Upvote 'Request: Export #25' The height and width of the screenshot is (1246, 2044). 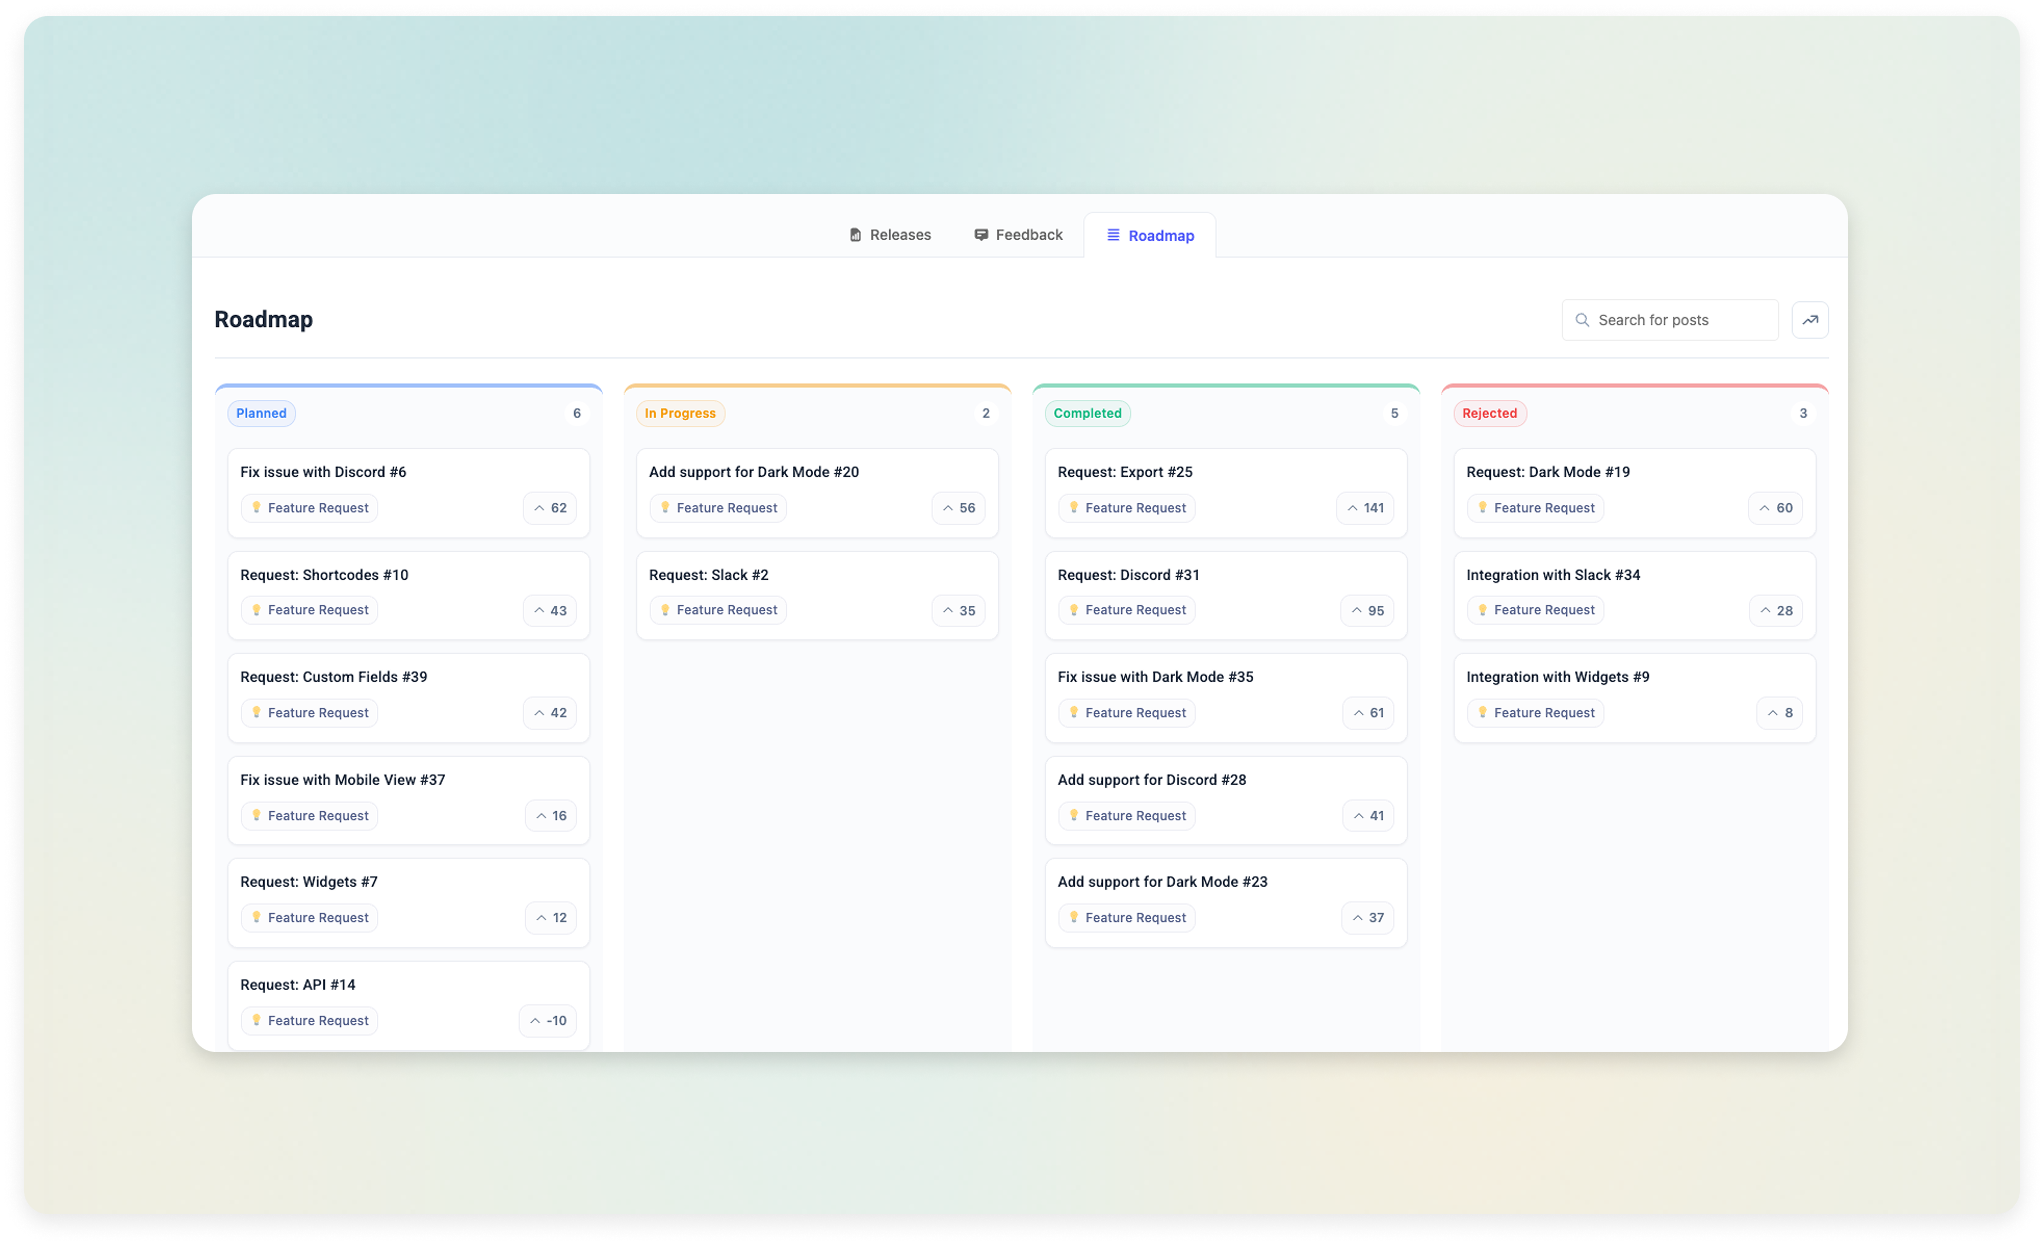point(1366,508)
